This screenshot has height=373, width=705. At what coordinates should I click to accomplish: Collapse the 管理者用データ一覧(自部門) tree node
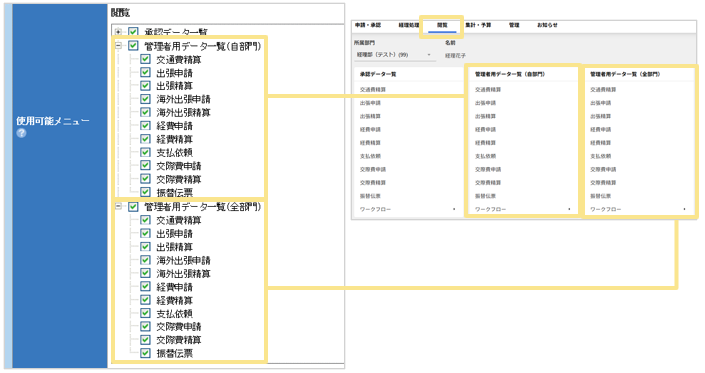[x=118, y=45]
